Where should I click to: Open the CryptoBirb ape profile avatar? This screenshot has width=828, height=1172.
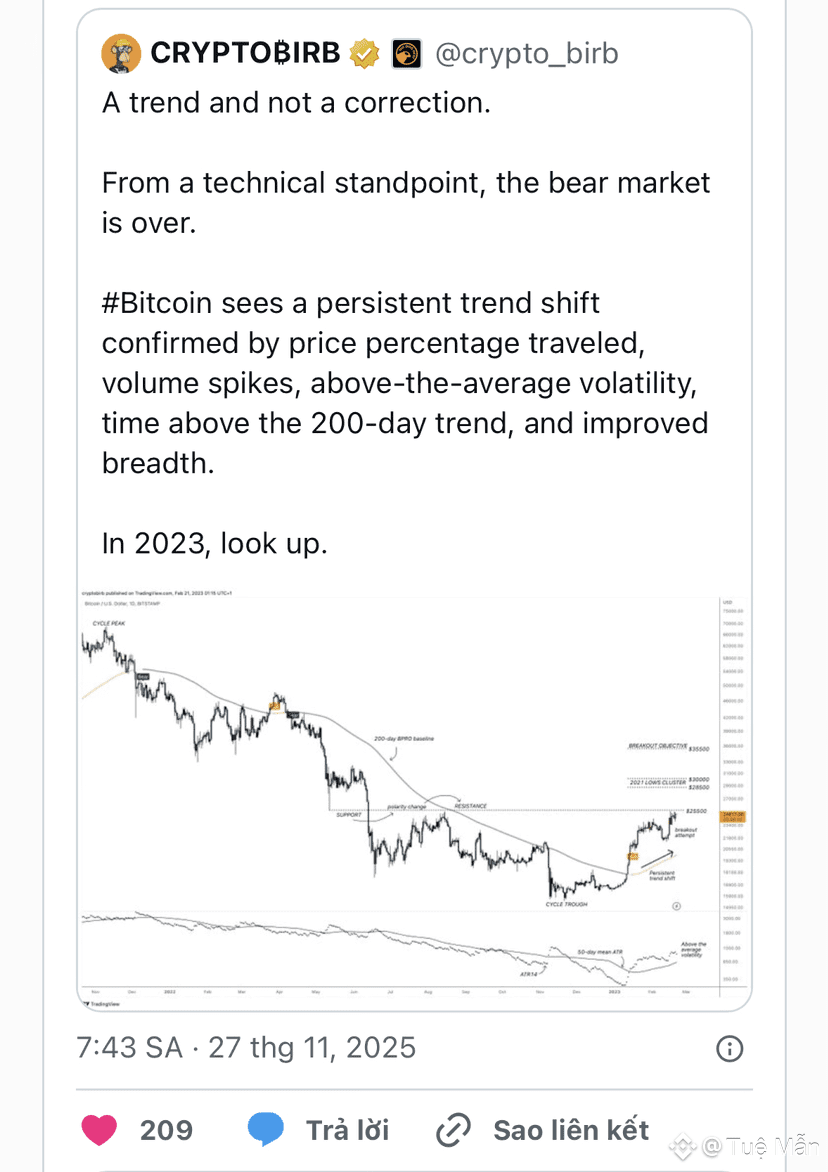[121, 53]
